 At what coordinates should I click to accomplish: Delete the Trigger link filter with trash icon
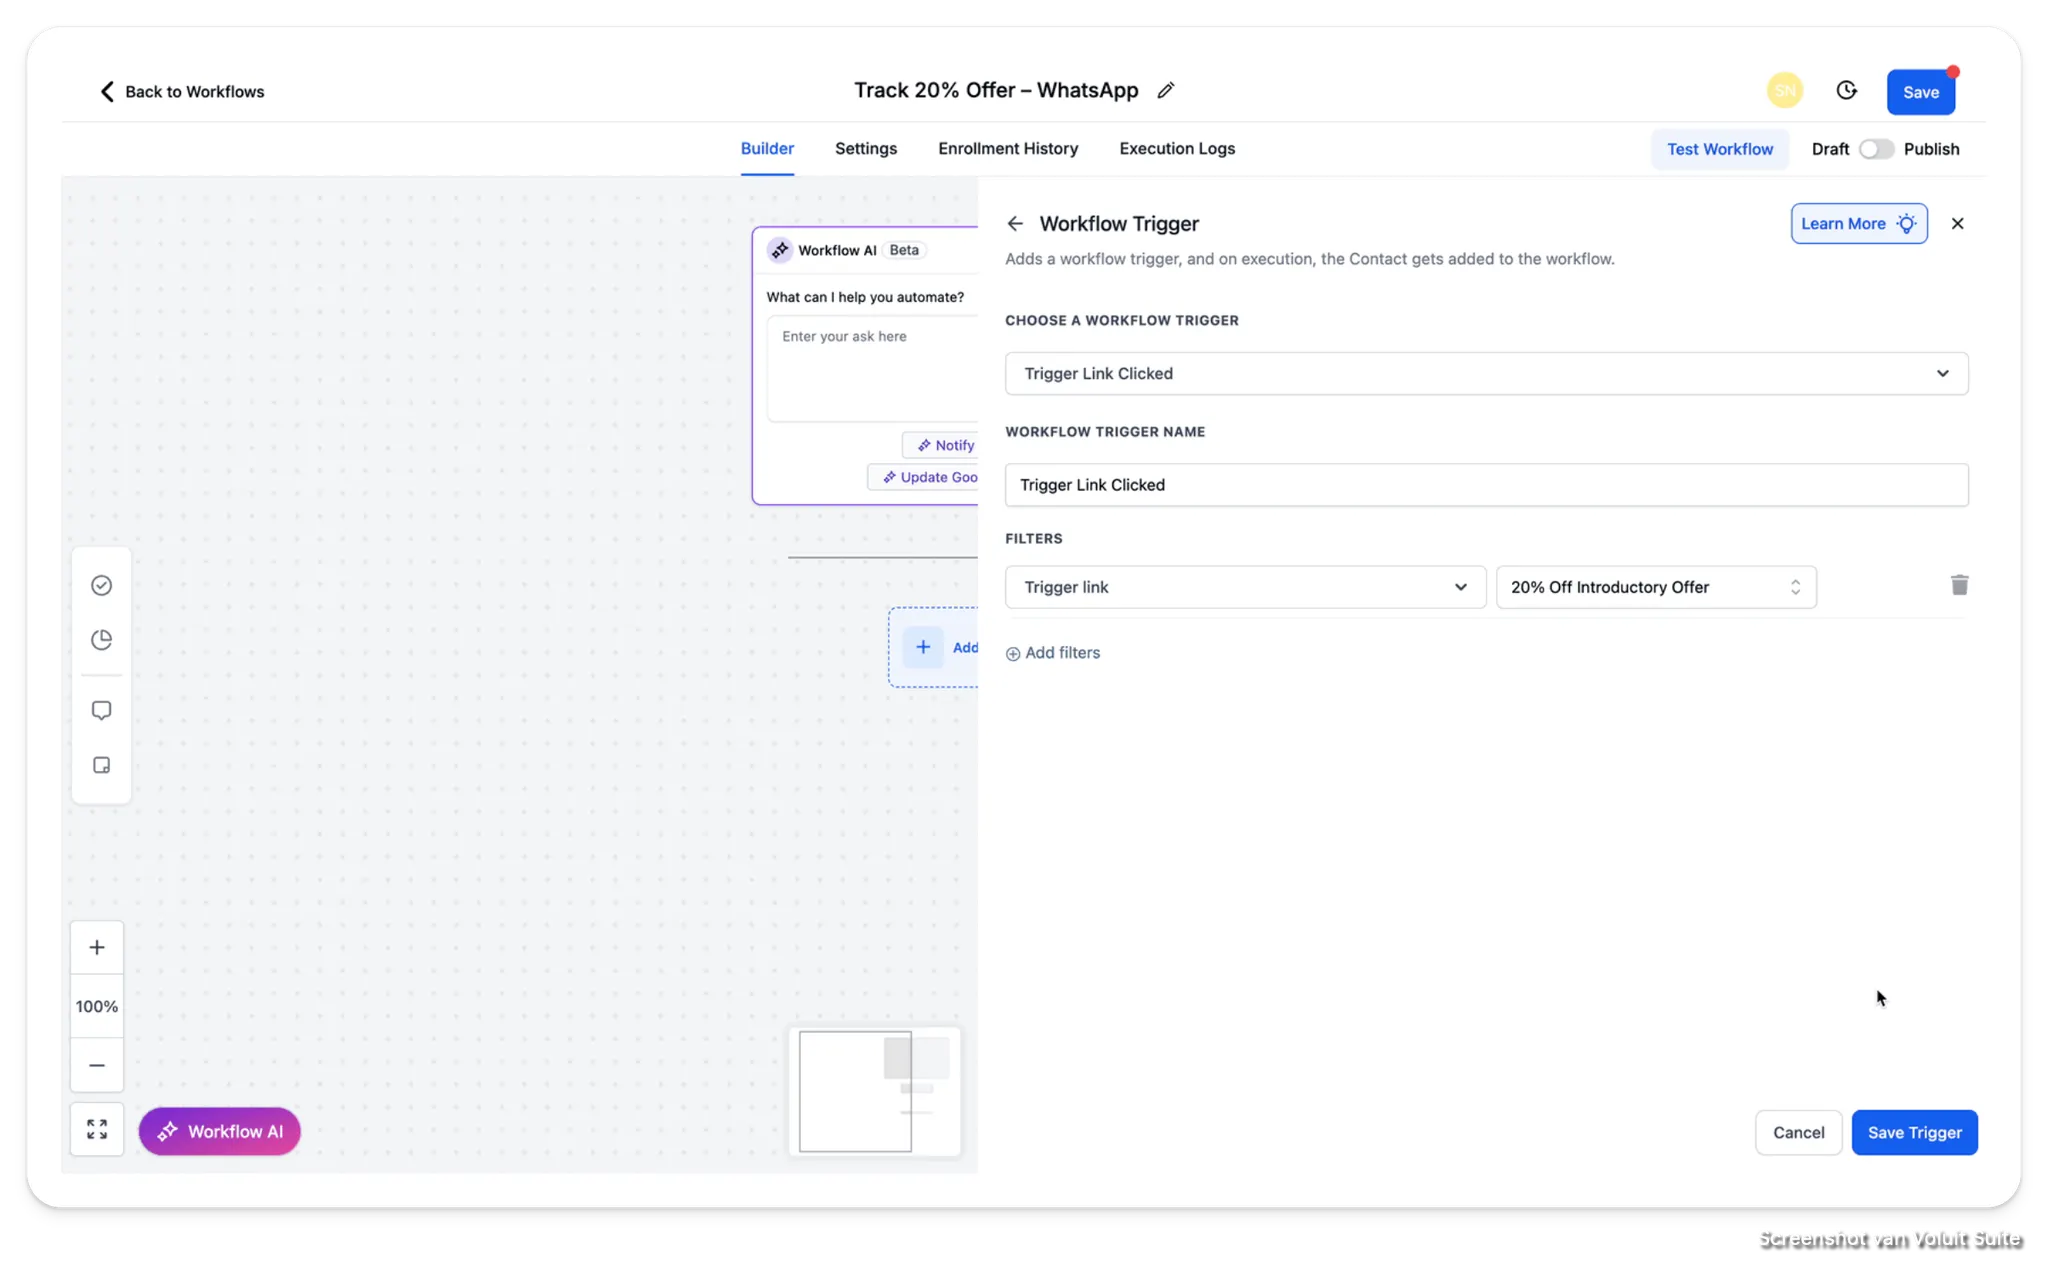click(x=1959, y=586)
